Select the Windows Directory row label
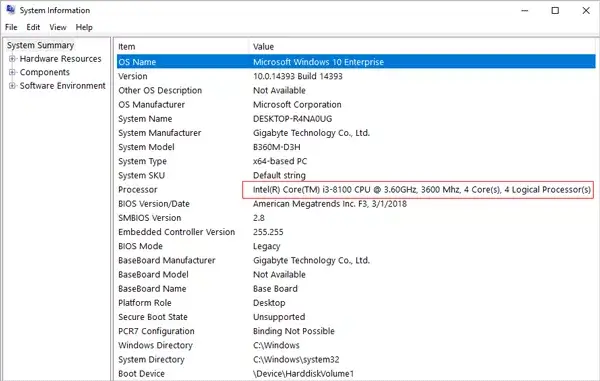600x381 pixels. [x=155, y=345]
